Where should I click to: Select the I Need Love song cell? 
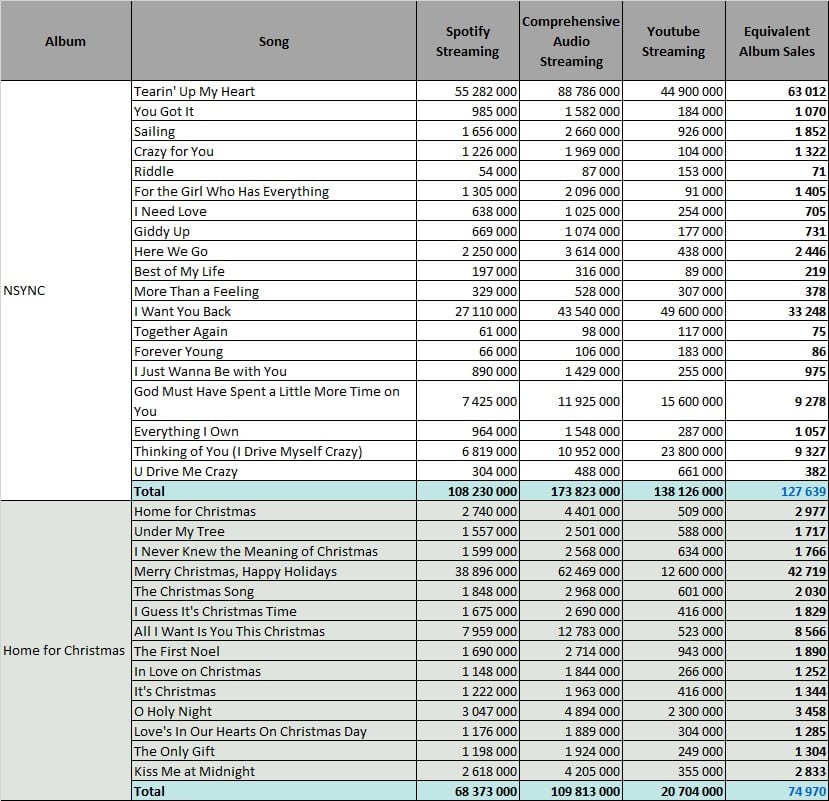274,211
